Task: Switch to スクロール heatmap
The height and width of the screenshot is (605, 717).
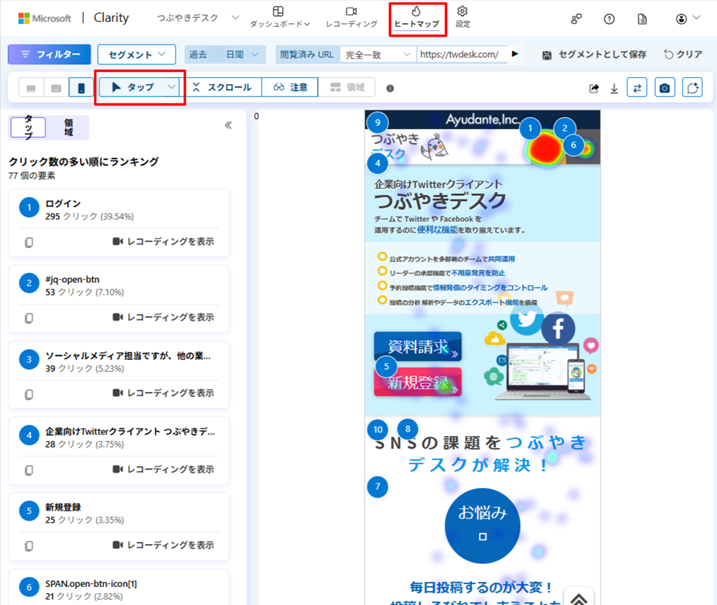Action: point(221,87)
